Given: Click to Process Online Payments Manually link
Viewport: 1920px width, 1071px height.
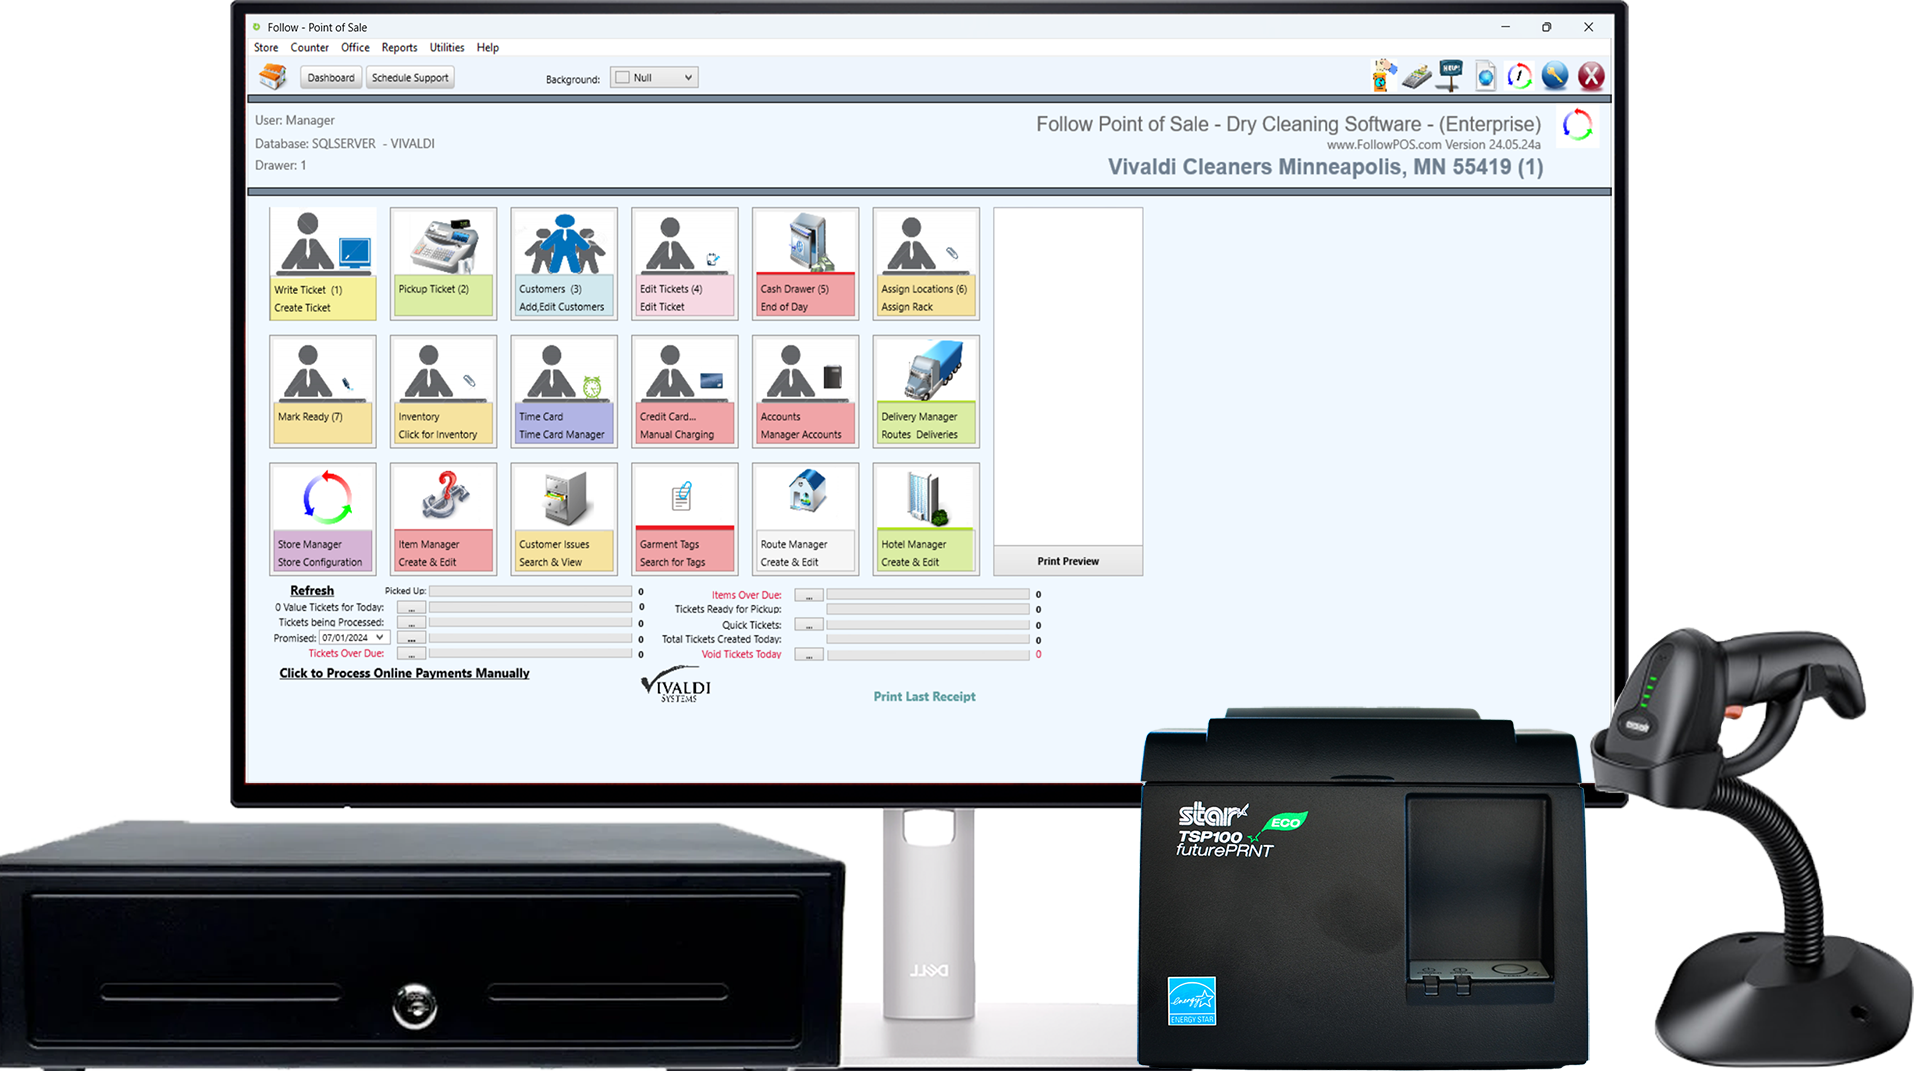Looking at the screenshot, I should click(x=404, y=673).
